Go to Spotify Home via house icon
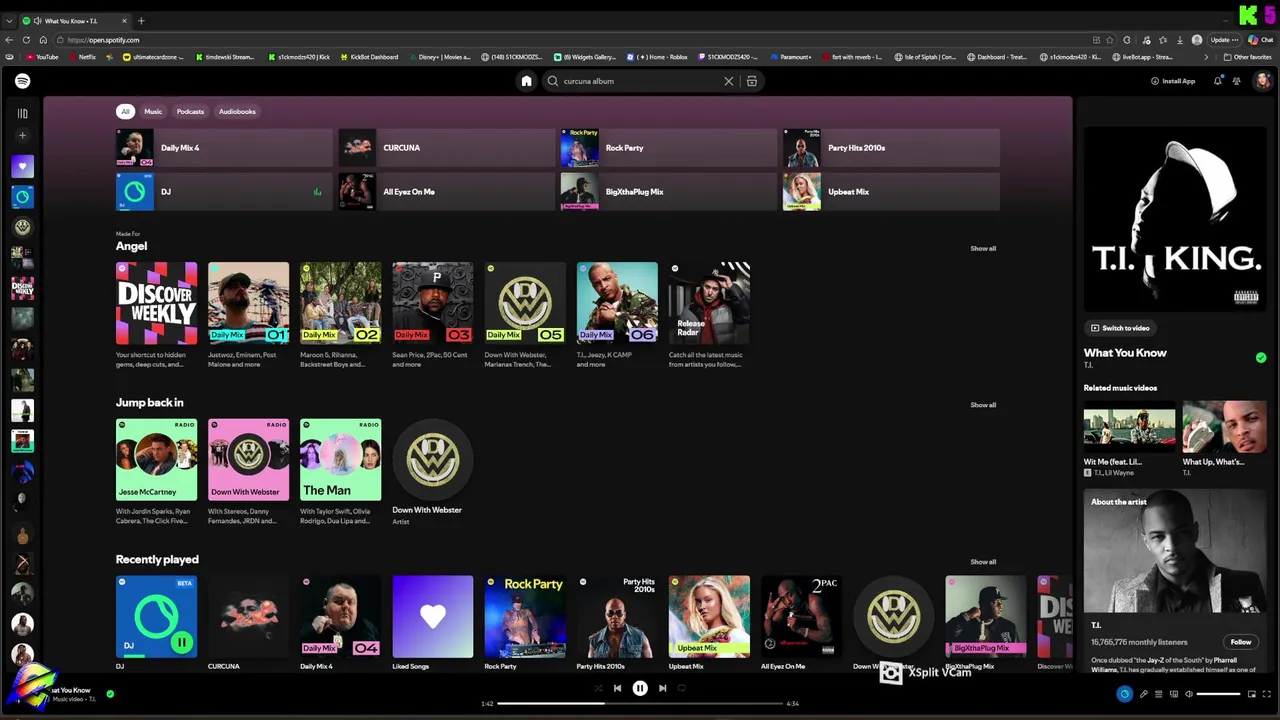The width and height of the screenshot is (1280, 720). (526, 81)
